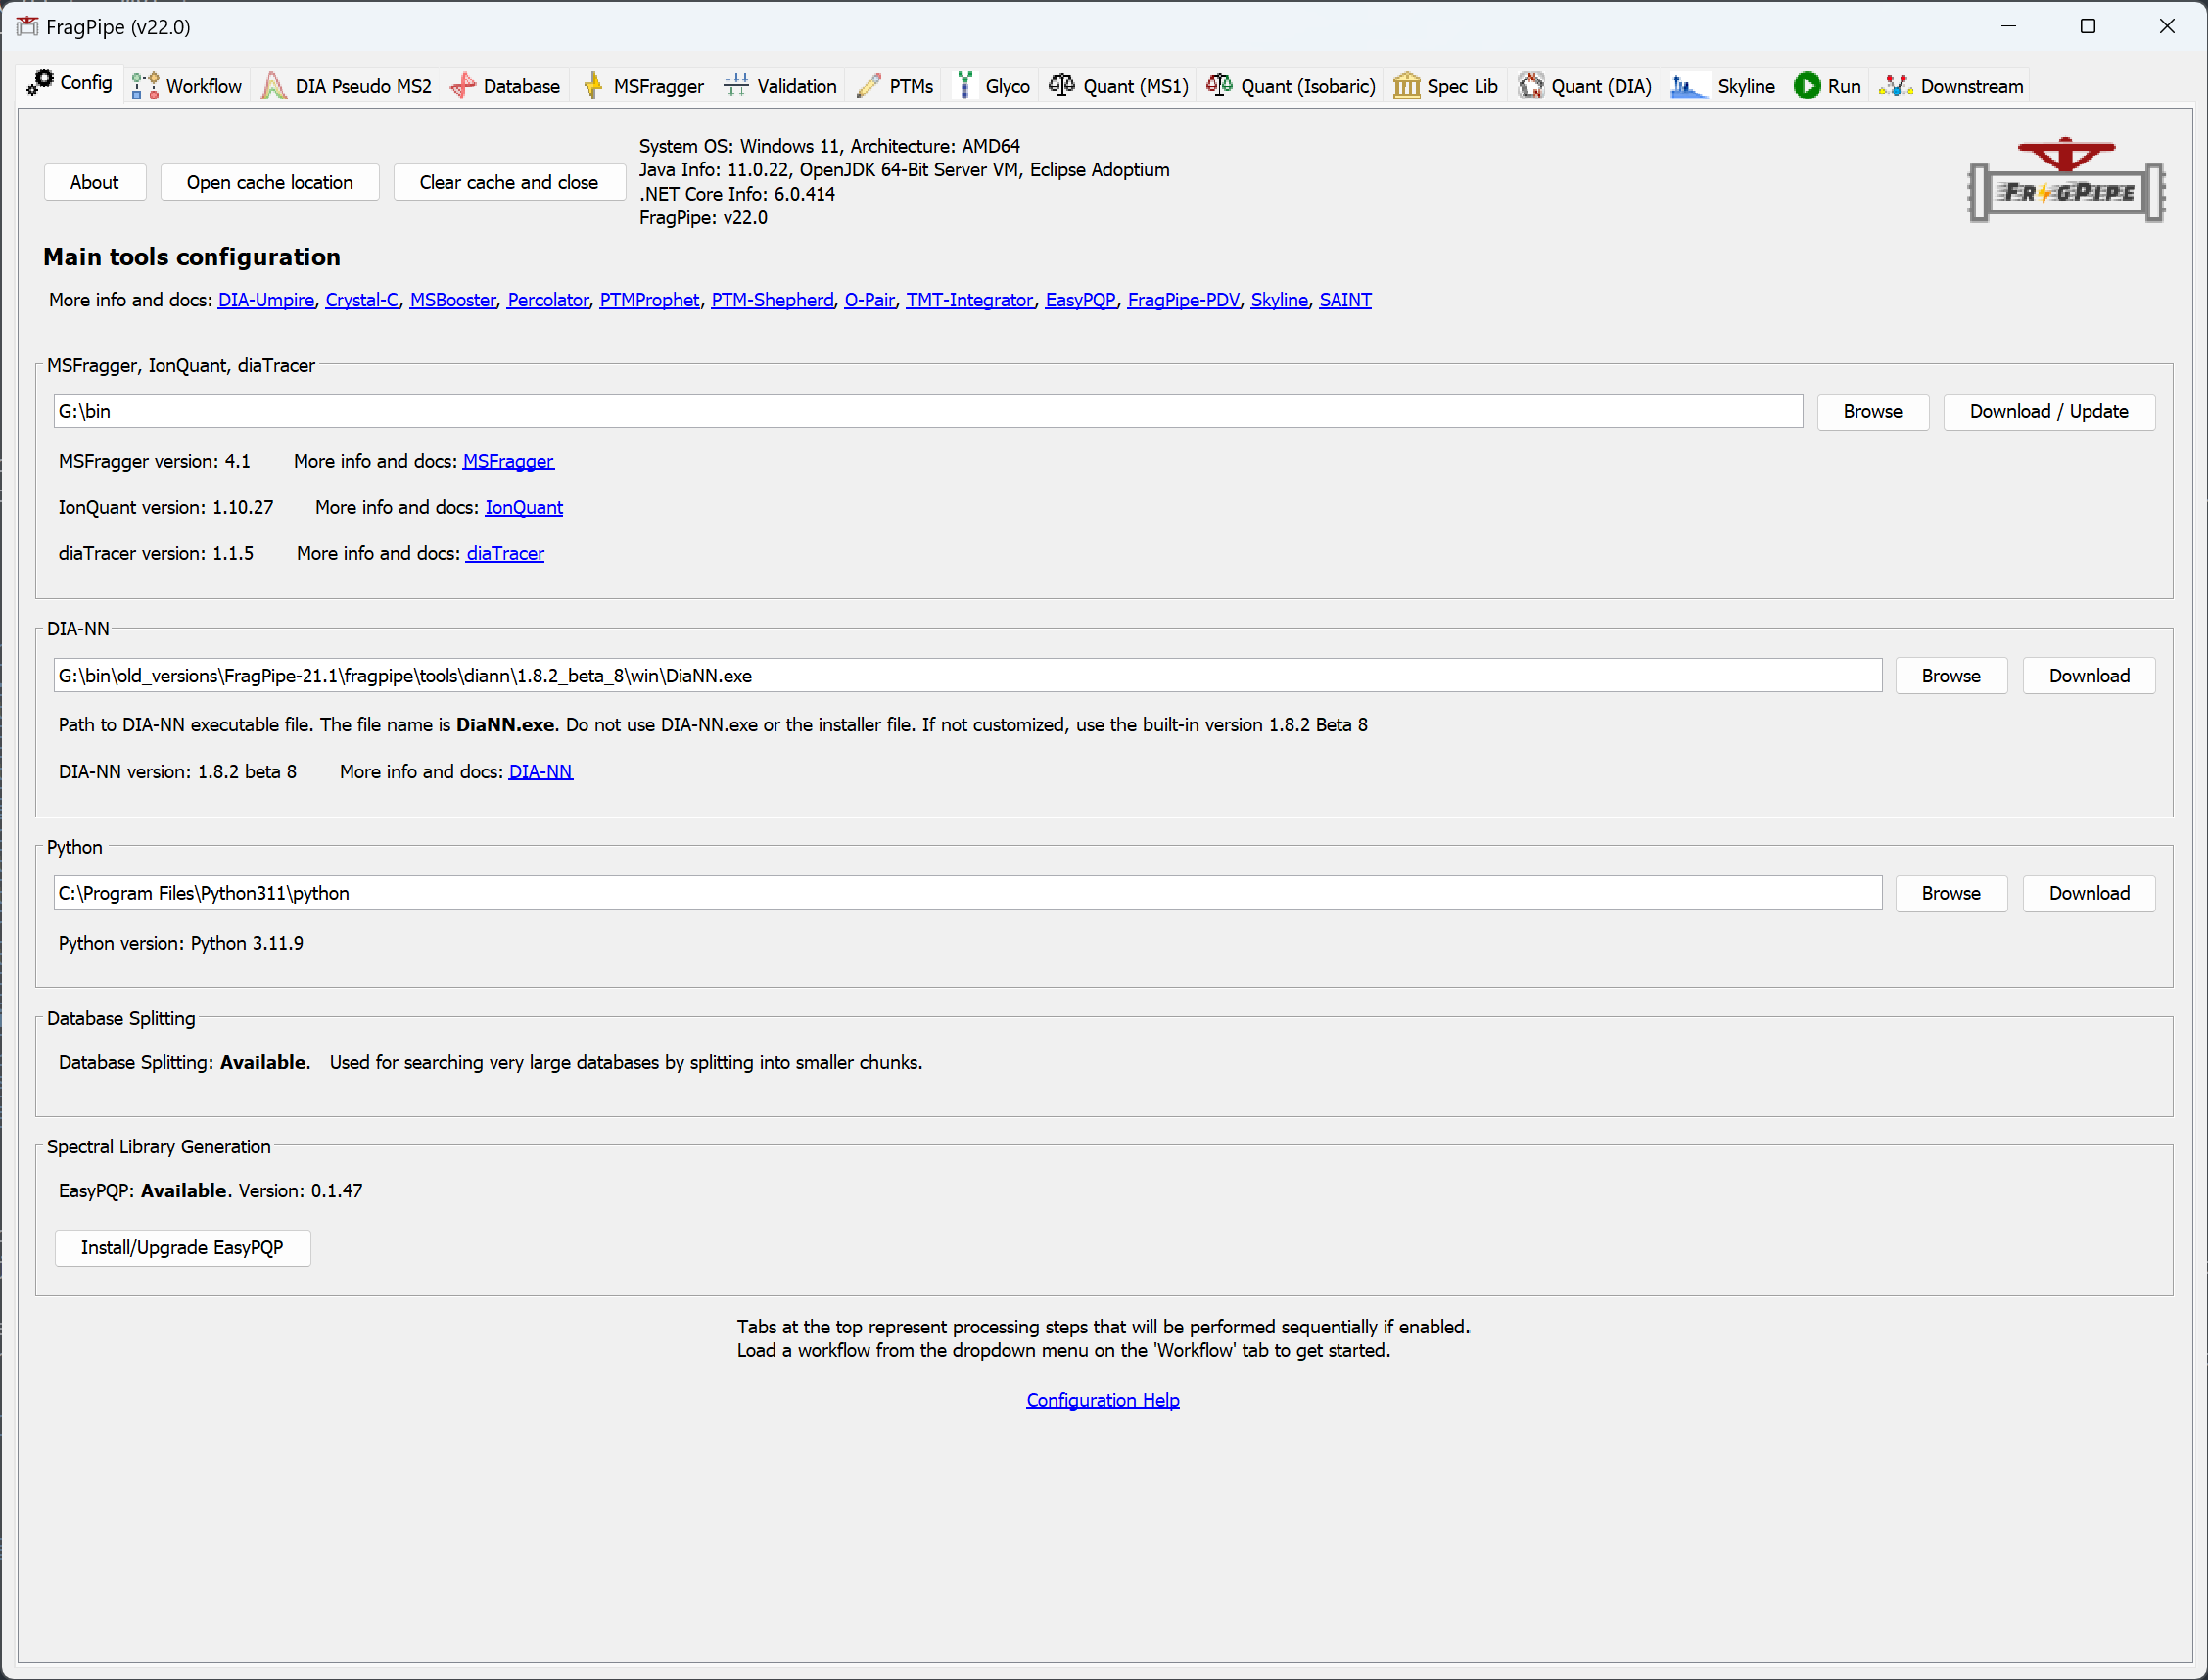The height and width of the screenshot is (1680, 2208).
Task: Select the Database tab icon
Action: 462,86
